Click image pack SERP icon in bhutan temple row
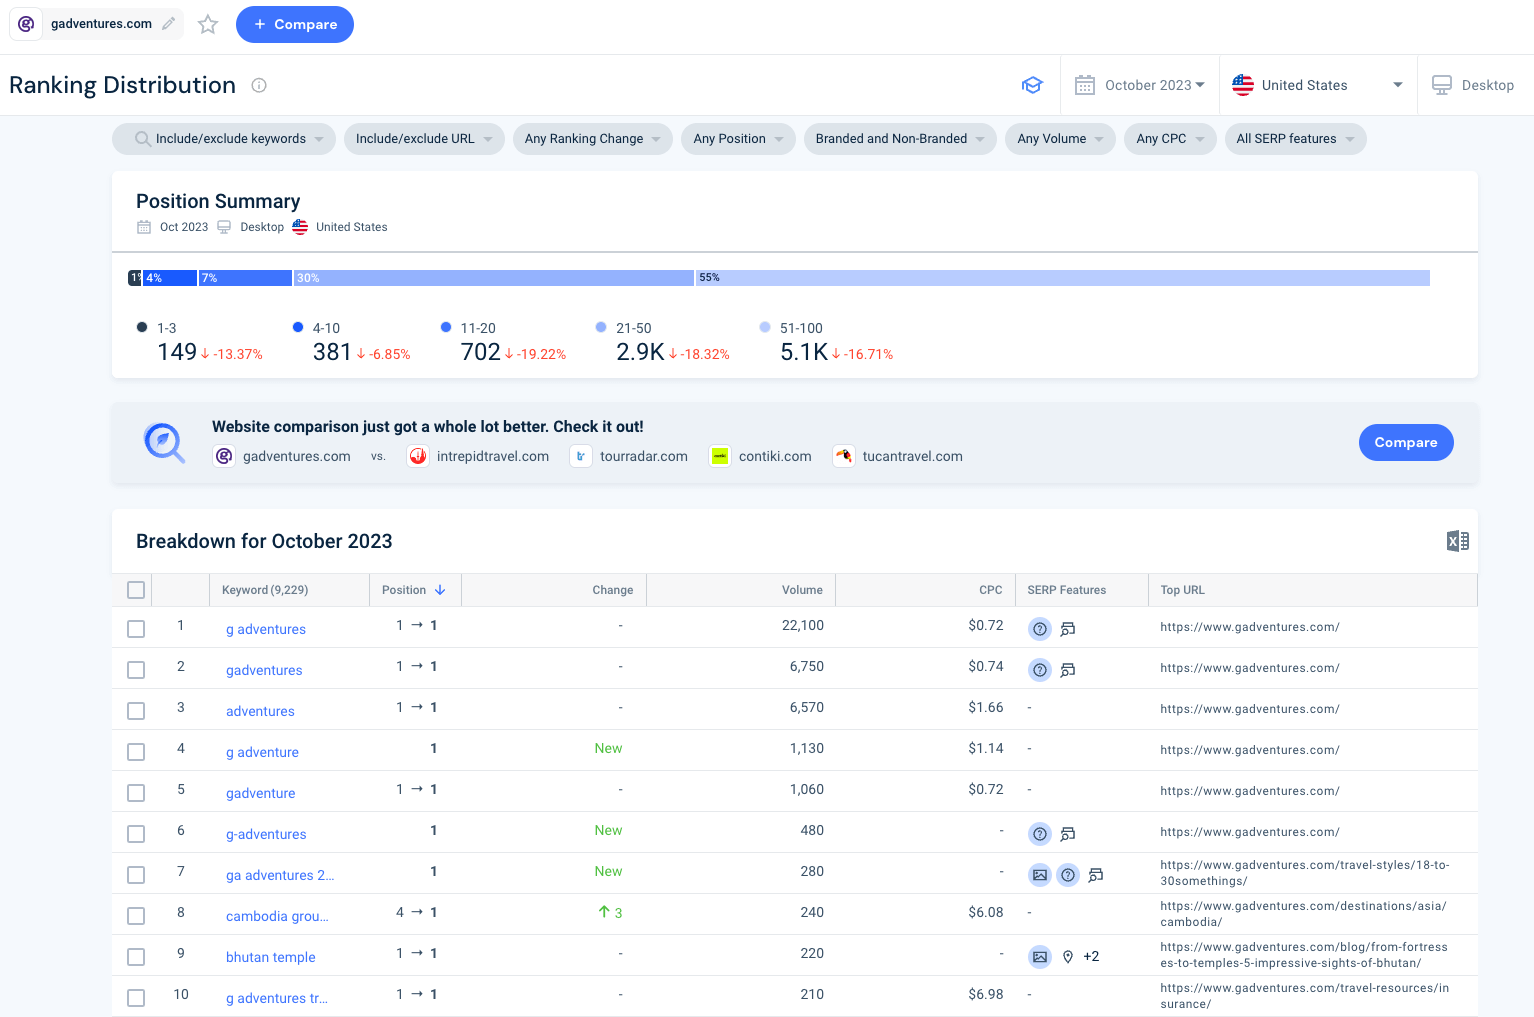Image resolution: width=1534 pixels, height=1017 pixels. [1040, 957]
